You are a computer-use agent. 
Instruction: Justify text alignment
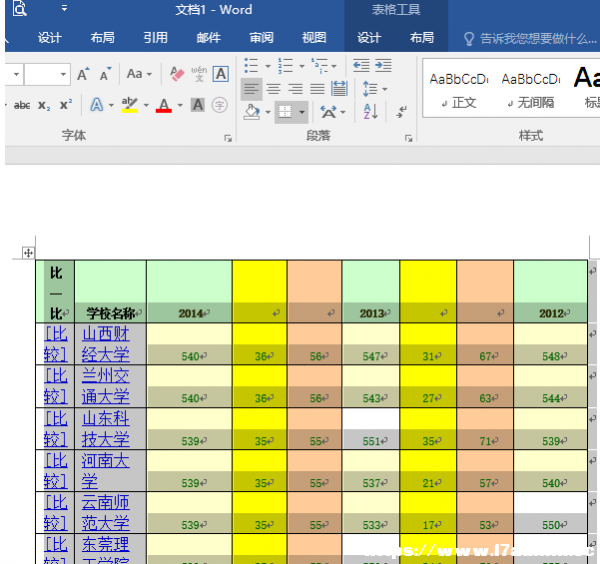coord(317,89)
